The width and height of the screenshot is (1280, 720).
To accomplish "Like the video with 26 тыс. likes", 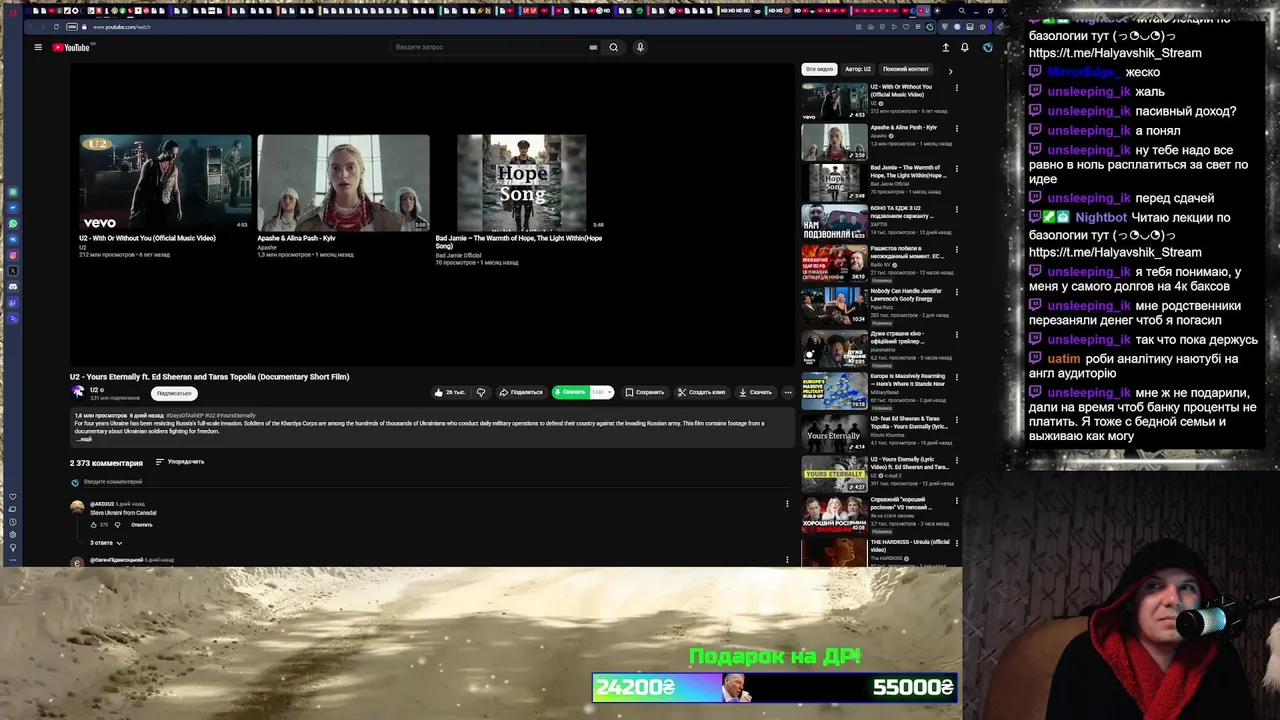I will (x=450, y=392).
